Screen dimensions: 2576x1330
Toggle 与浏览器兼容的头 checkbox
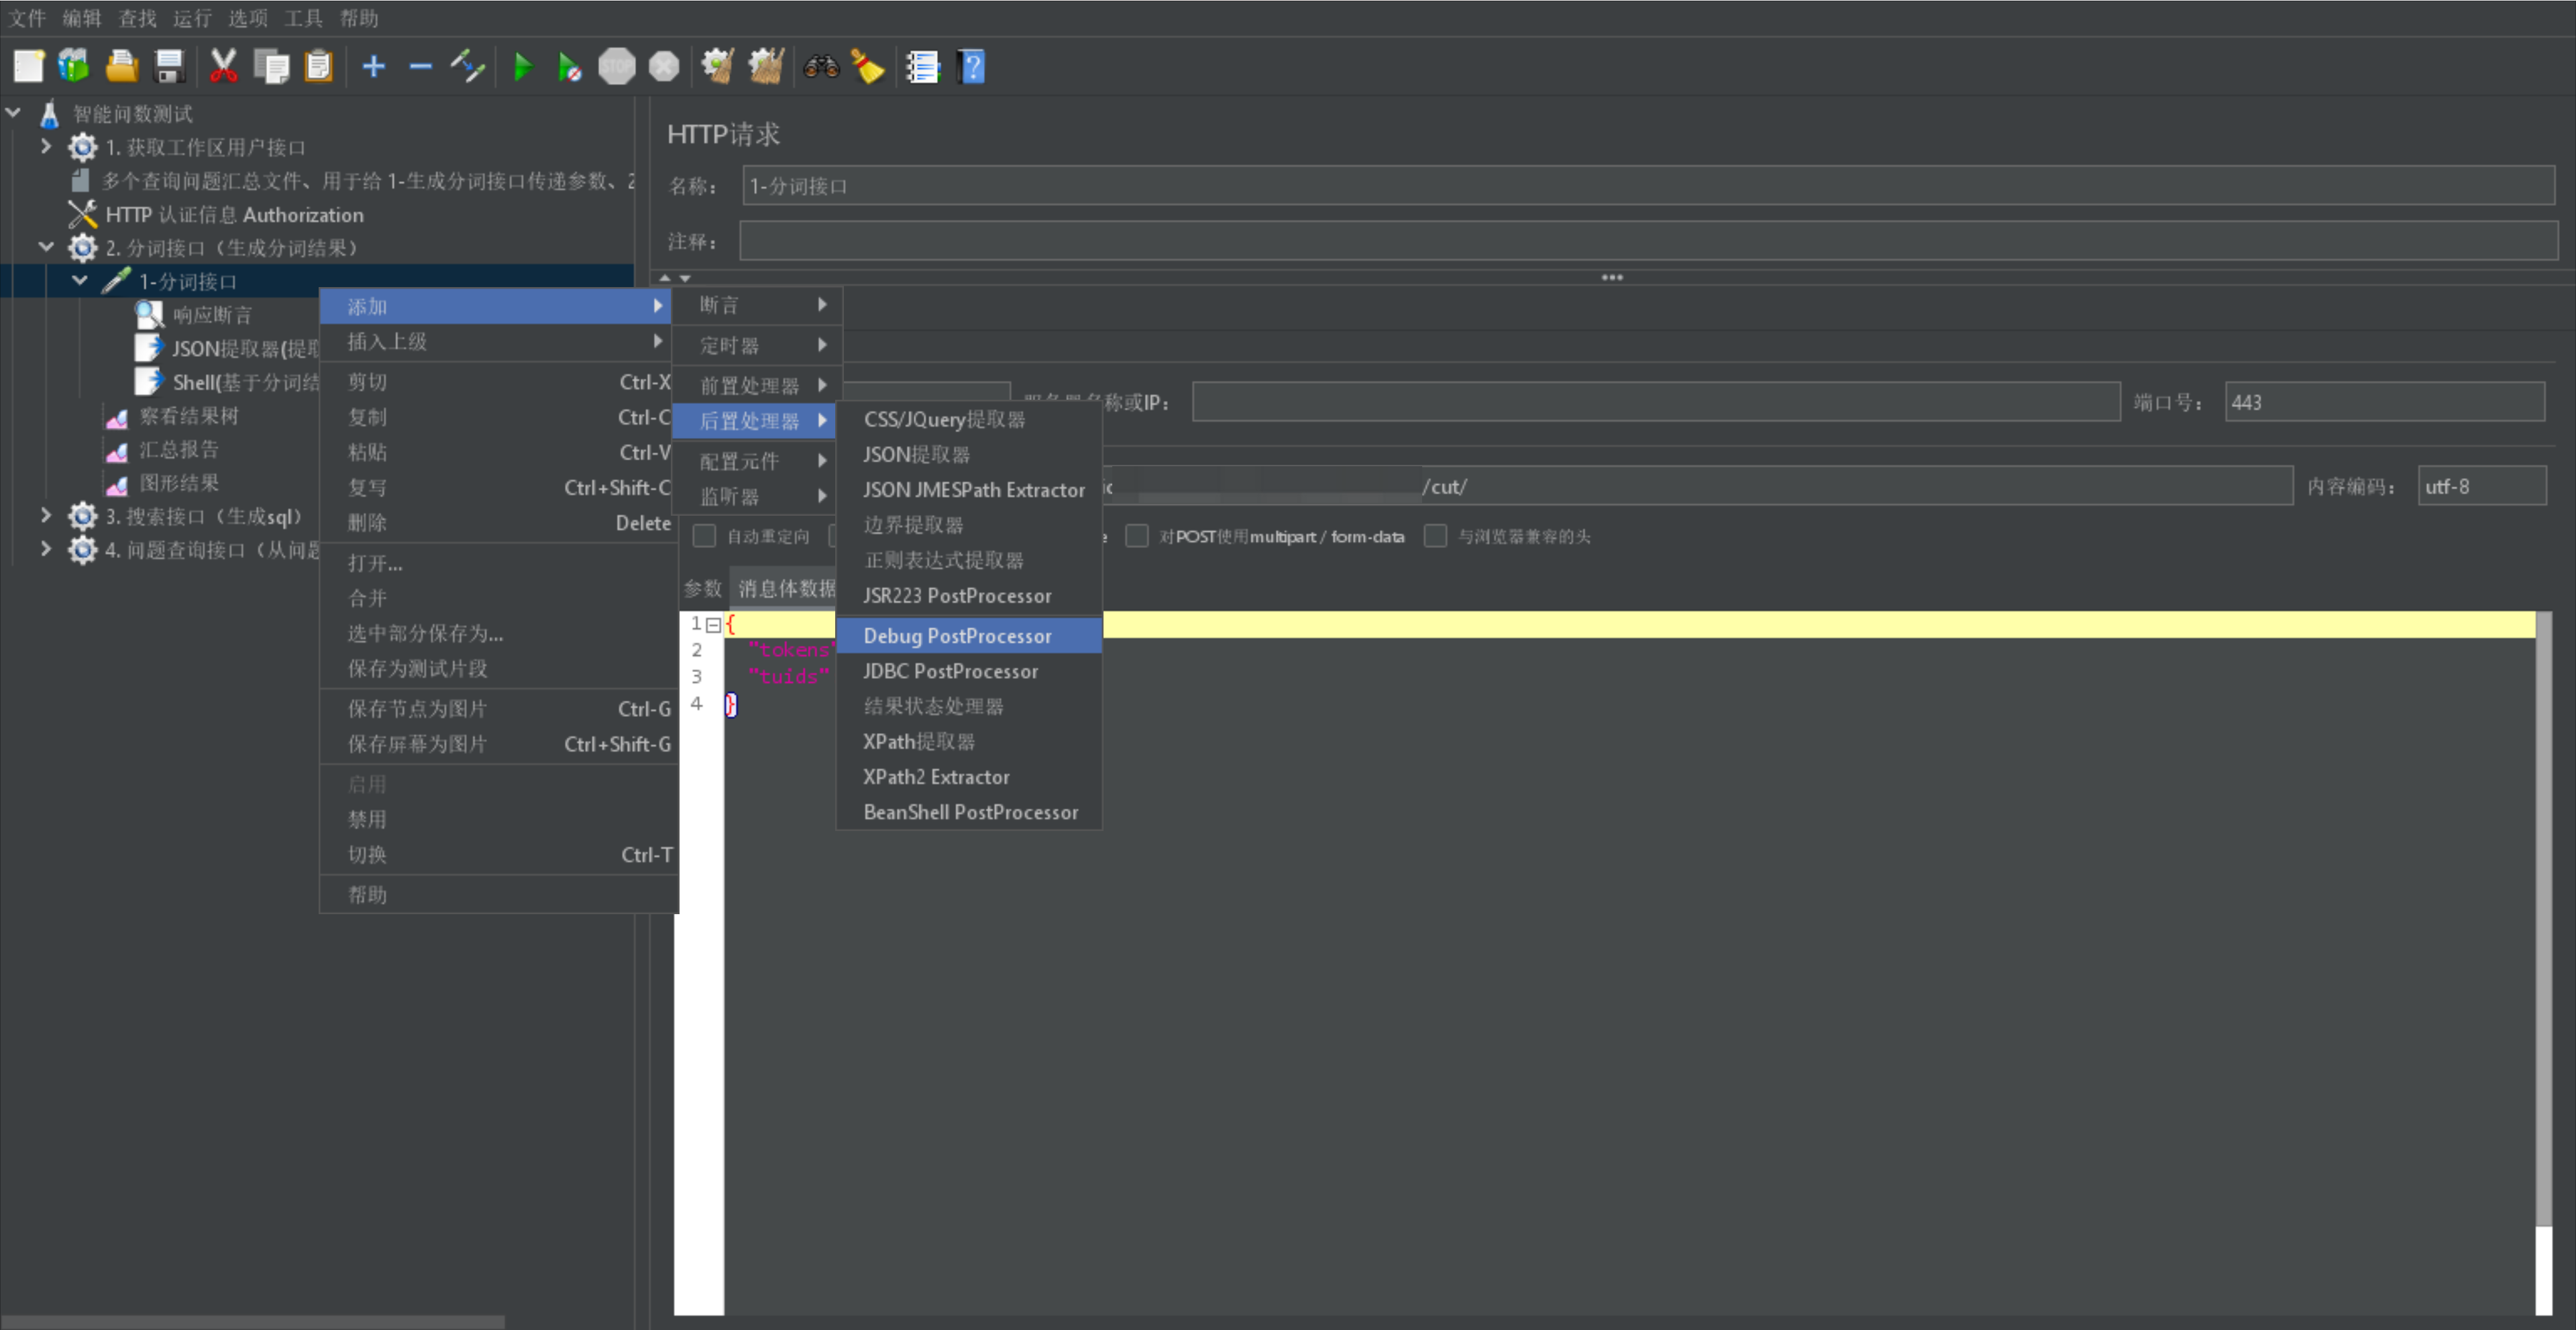click(1435, 537)
